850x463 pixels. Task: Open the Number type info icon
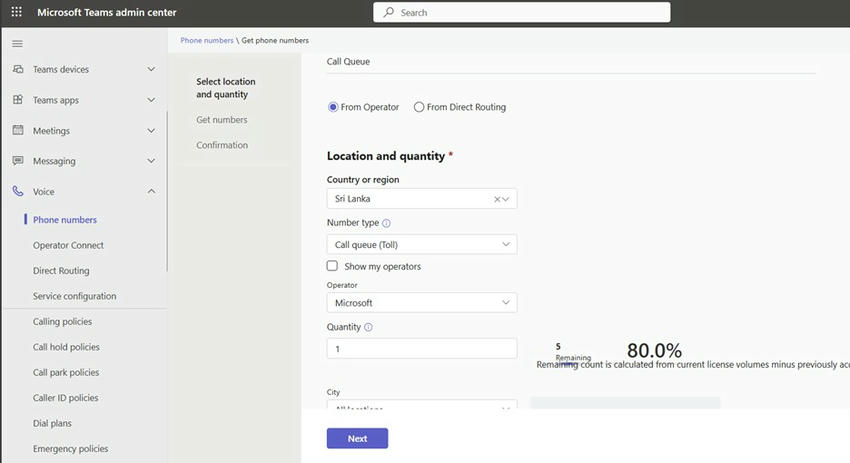(386, 223)
